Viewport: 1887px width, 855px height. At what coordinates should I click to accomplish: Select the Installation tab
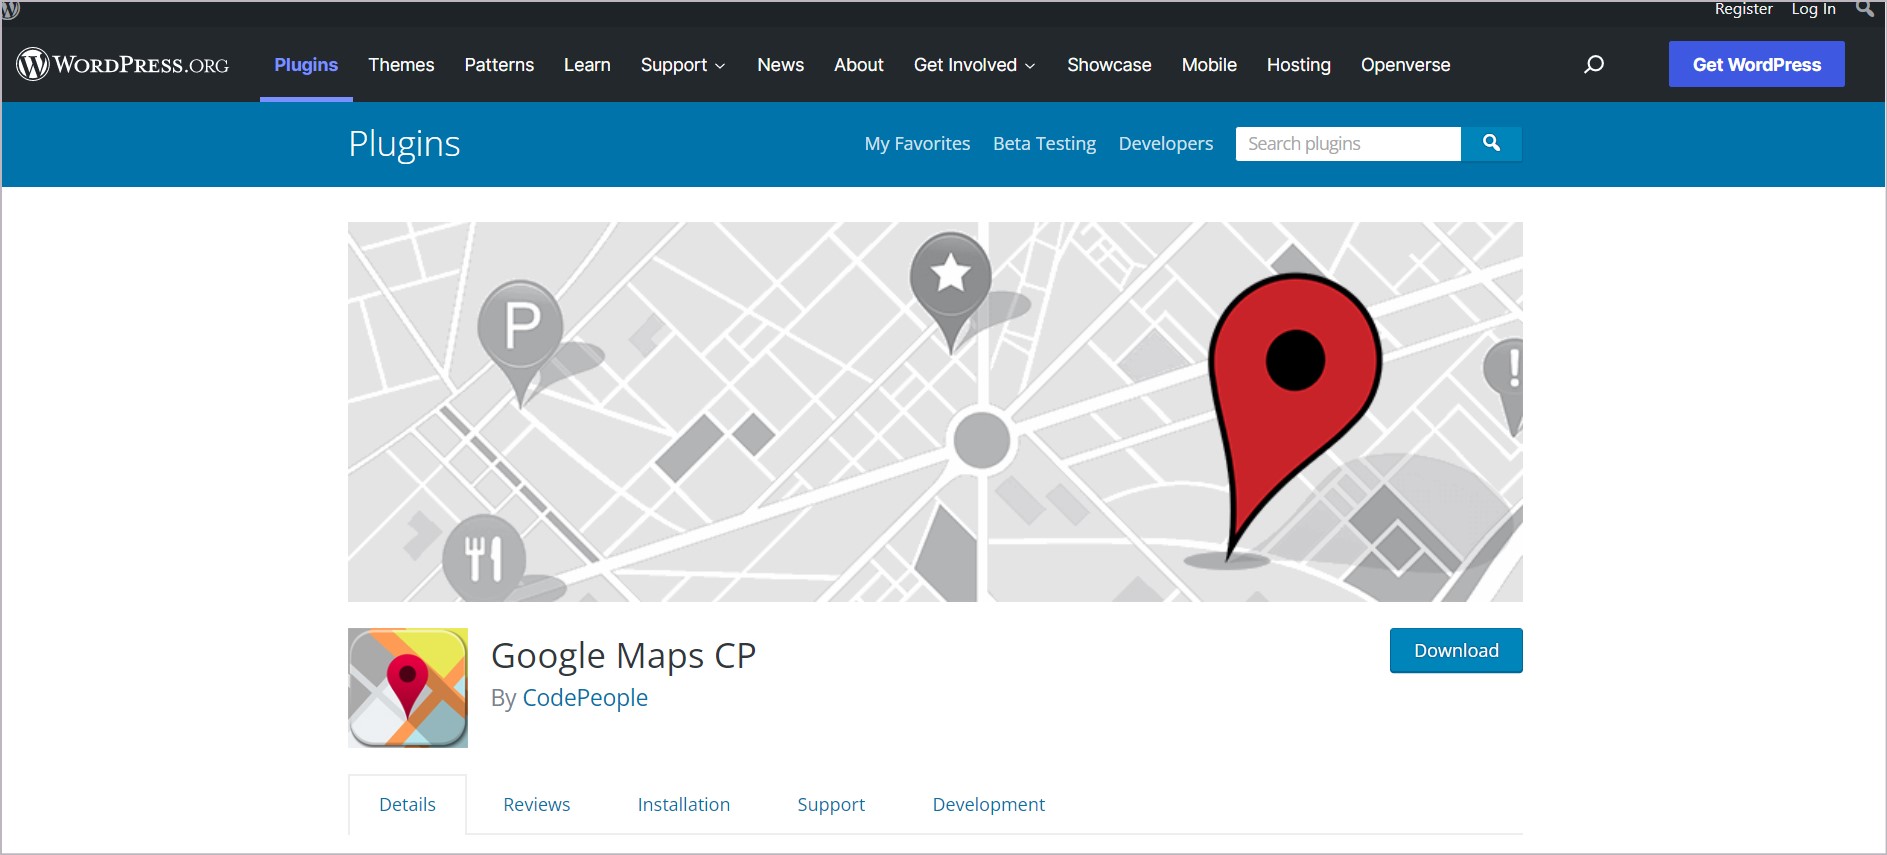[684, 805]
